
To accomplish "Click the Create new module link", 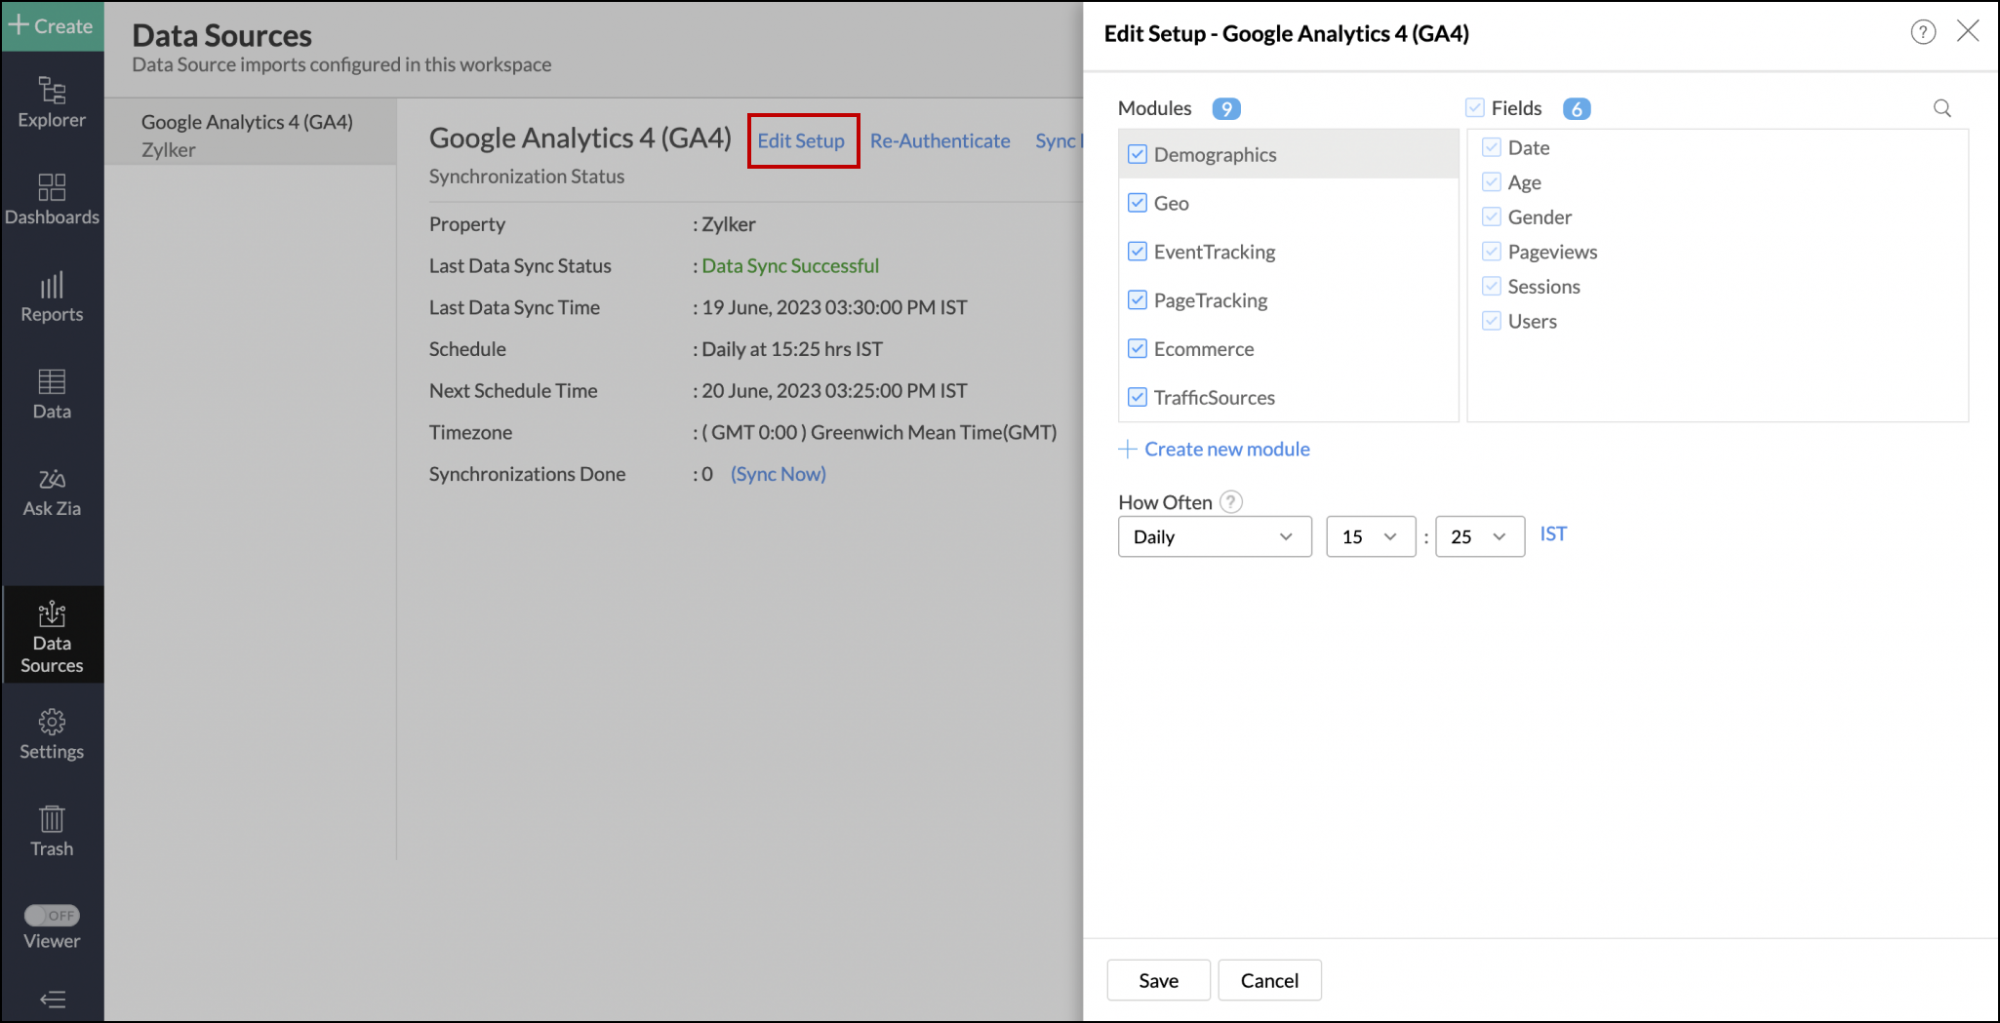I will click(x=1226, y=449).
